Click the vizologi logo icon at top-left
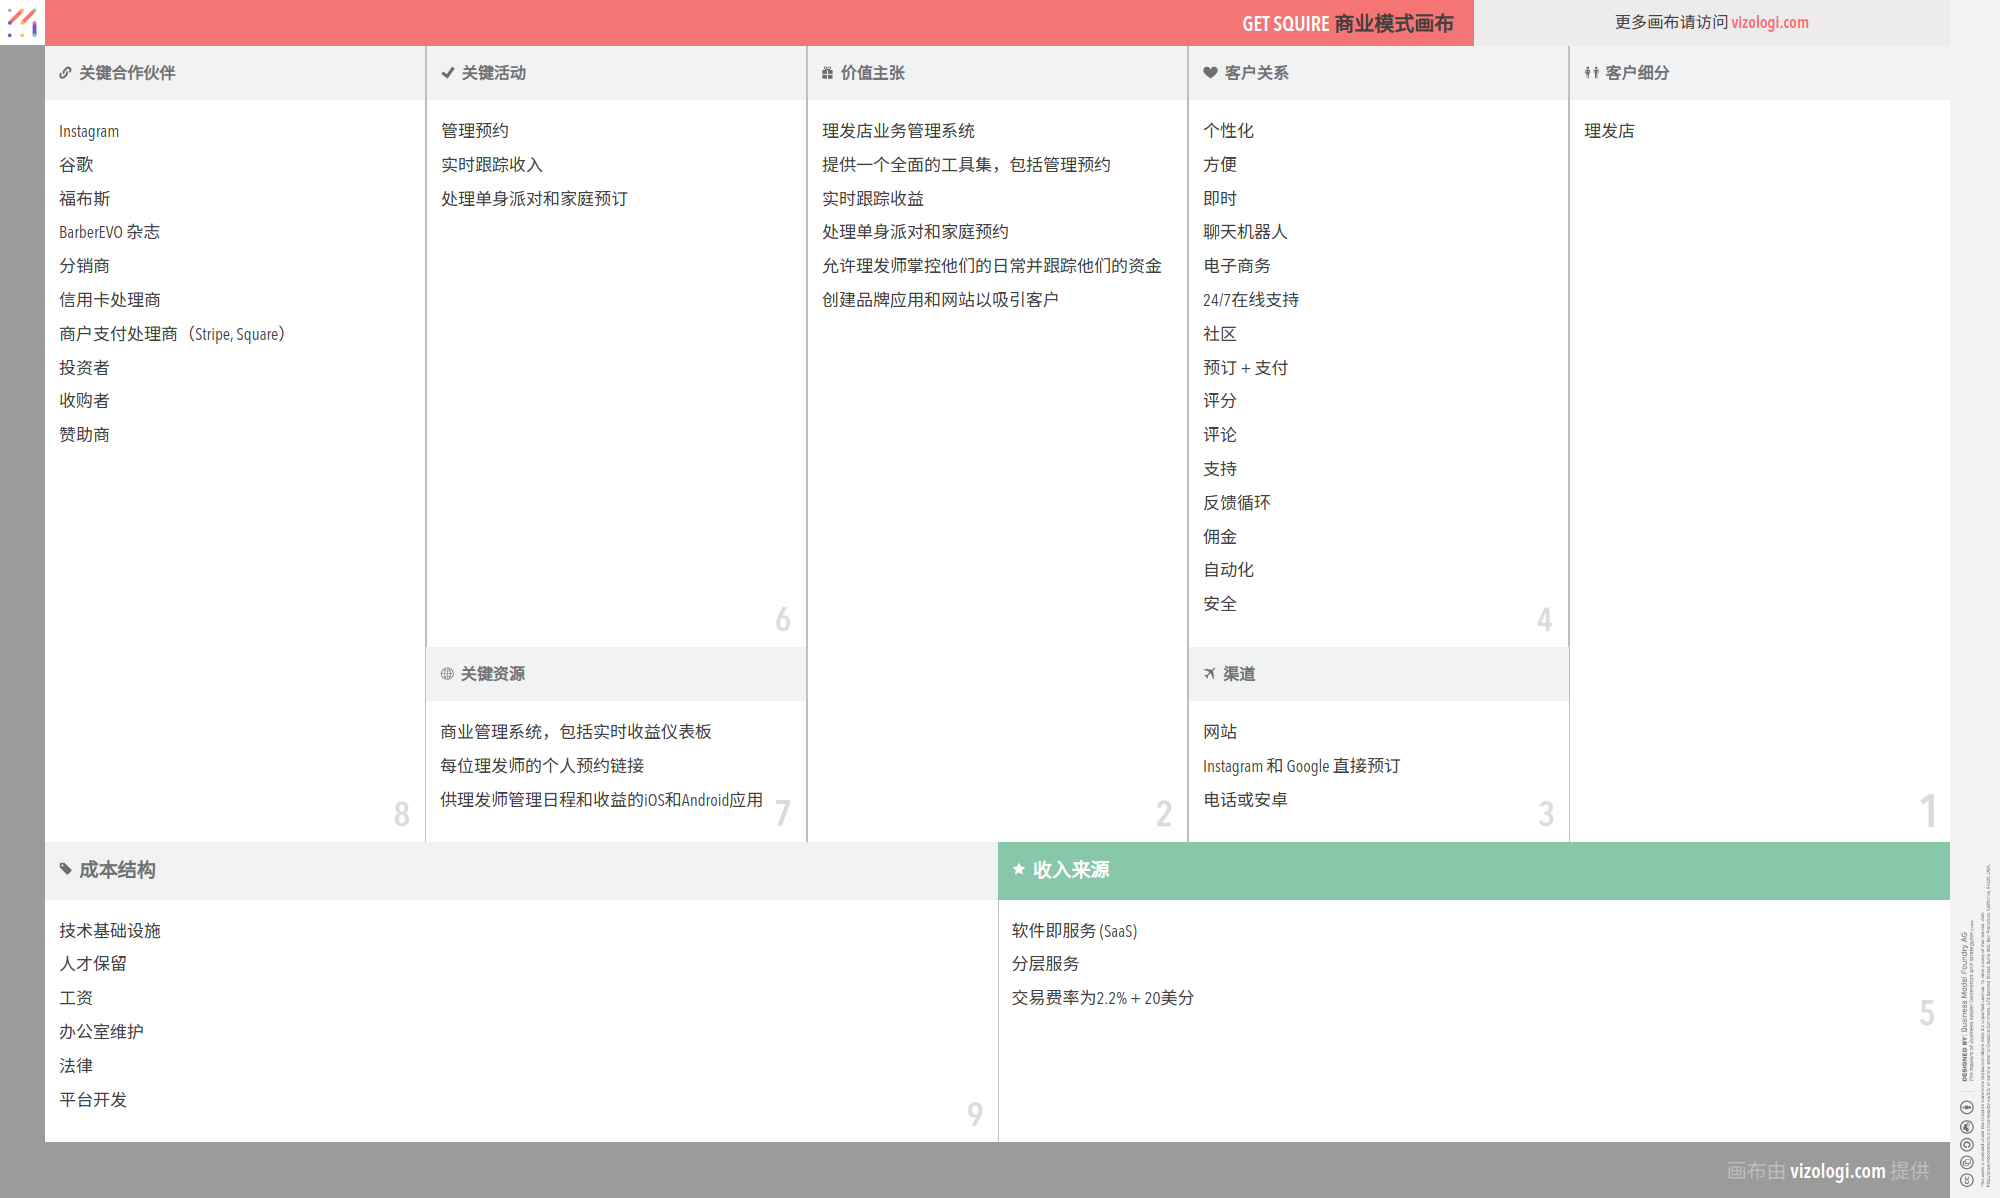Image resolution: width=2000 pixels, height=1198 pixels. pyautogui.click(x=22, y=22)
